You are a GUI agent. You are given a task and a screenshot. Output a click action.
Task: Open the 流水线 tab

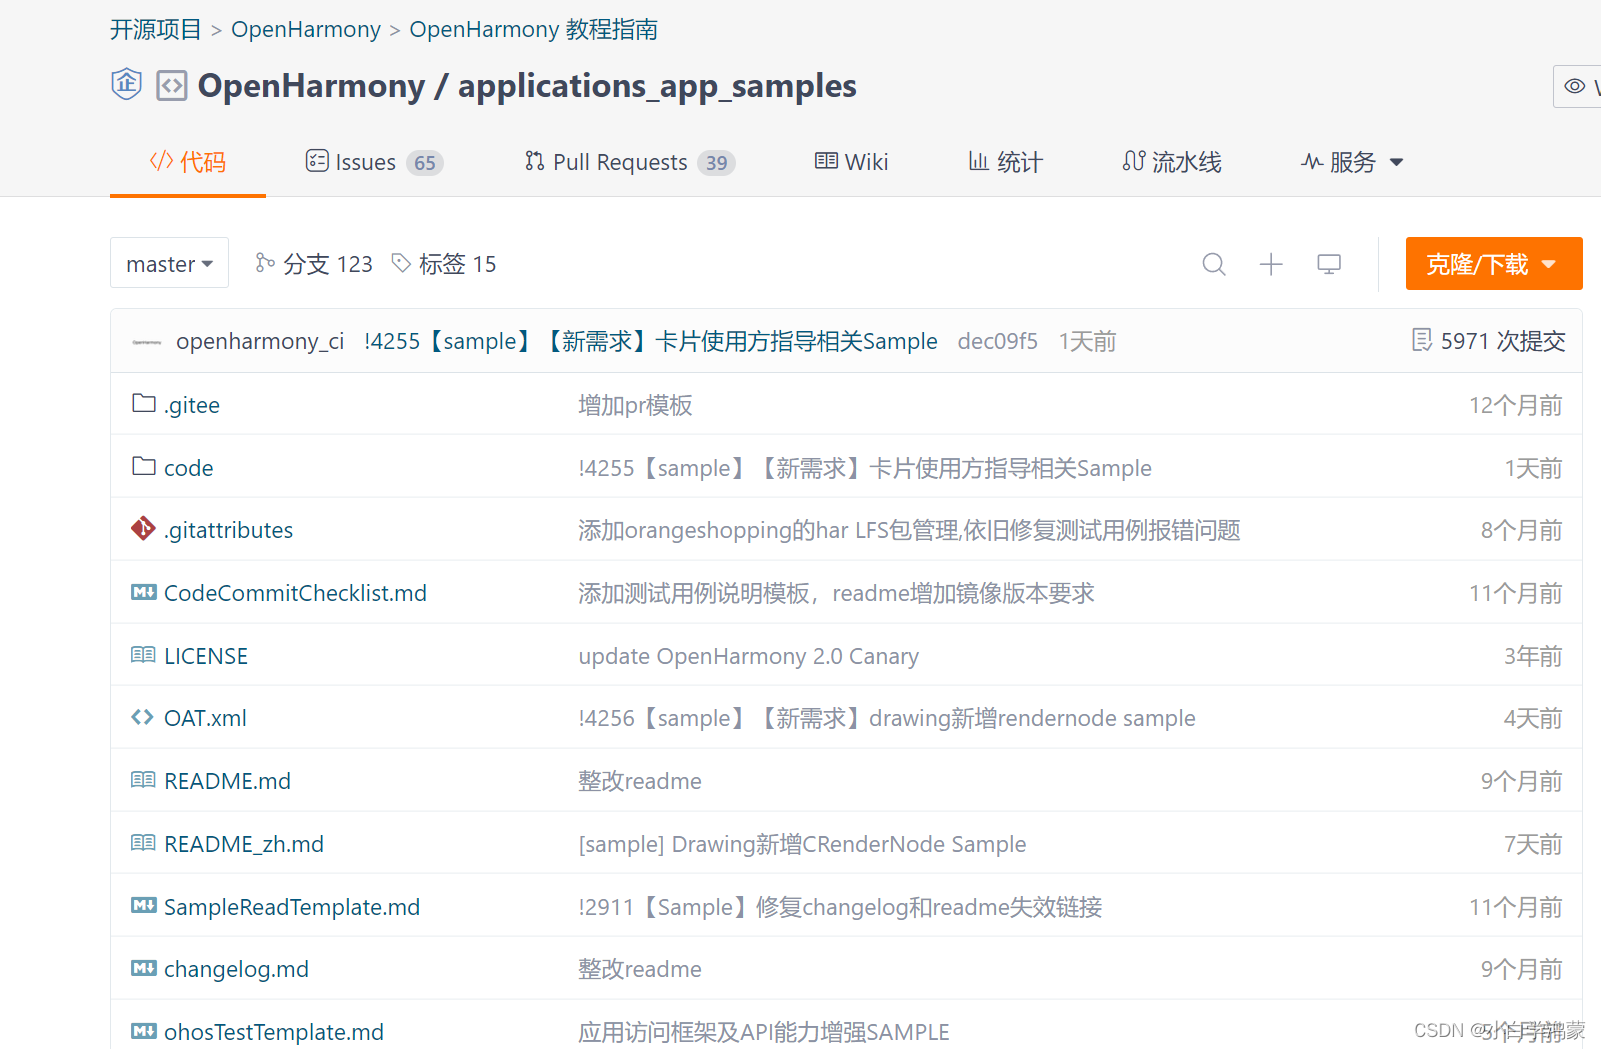(1172, 162)
